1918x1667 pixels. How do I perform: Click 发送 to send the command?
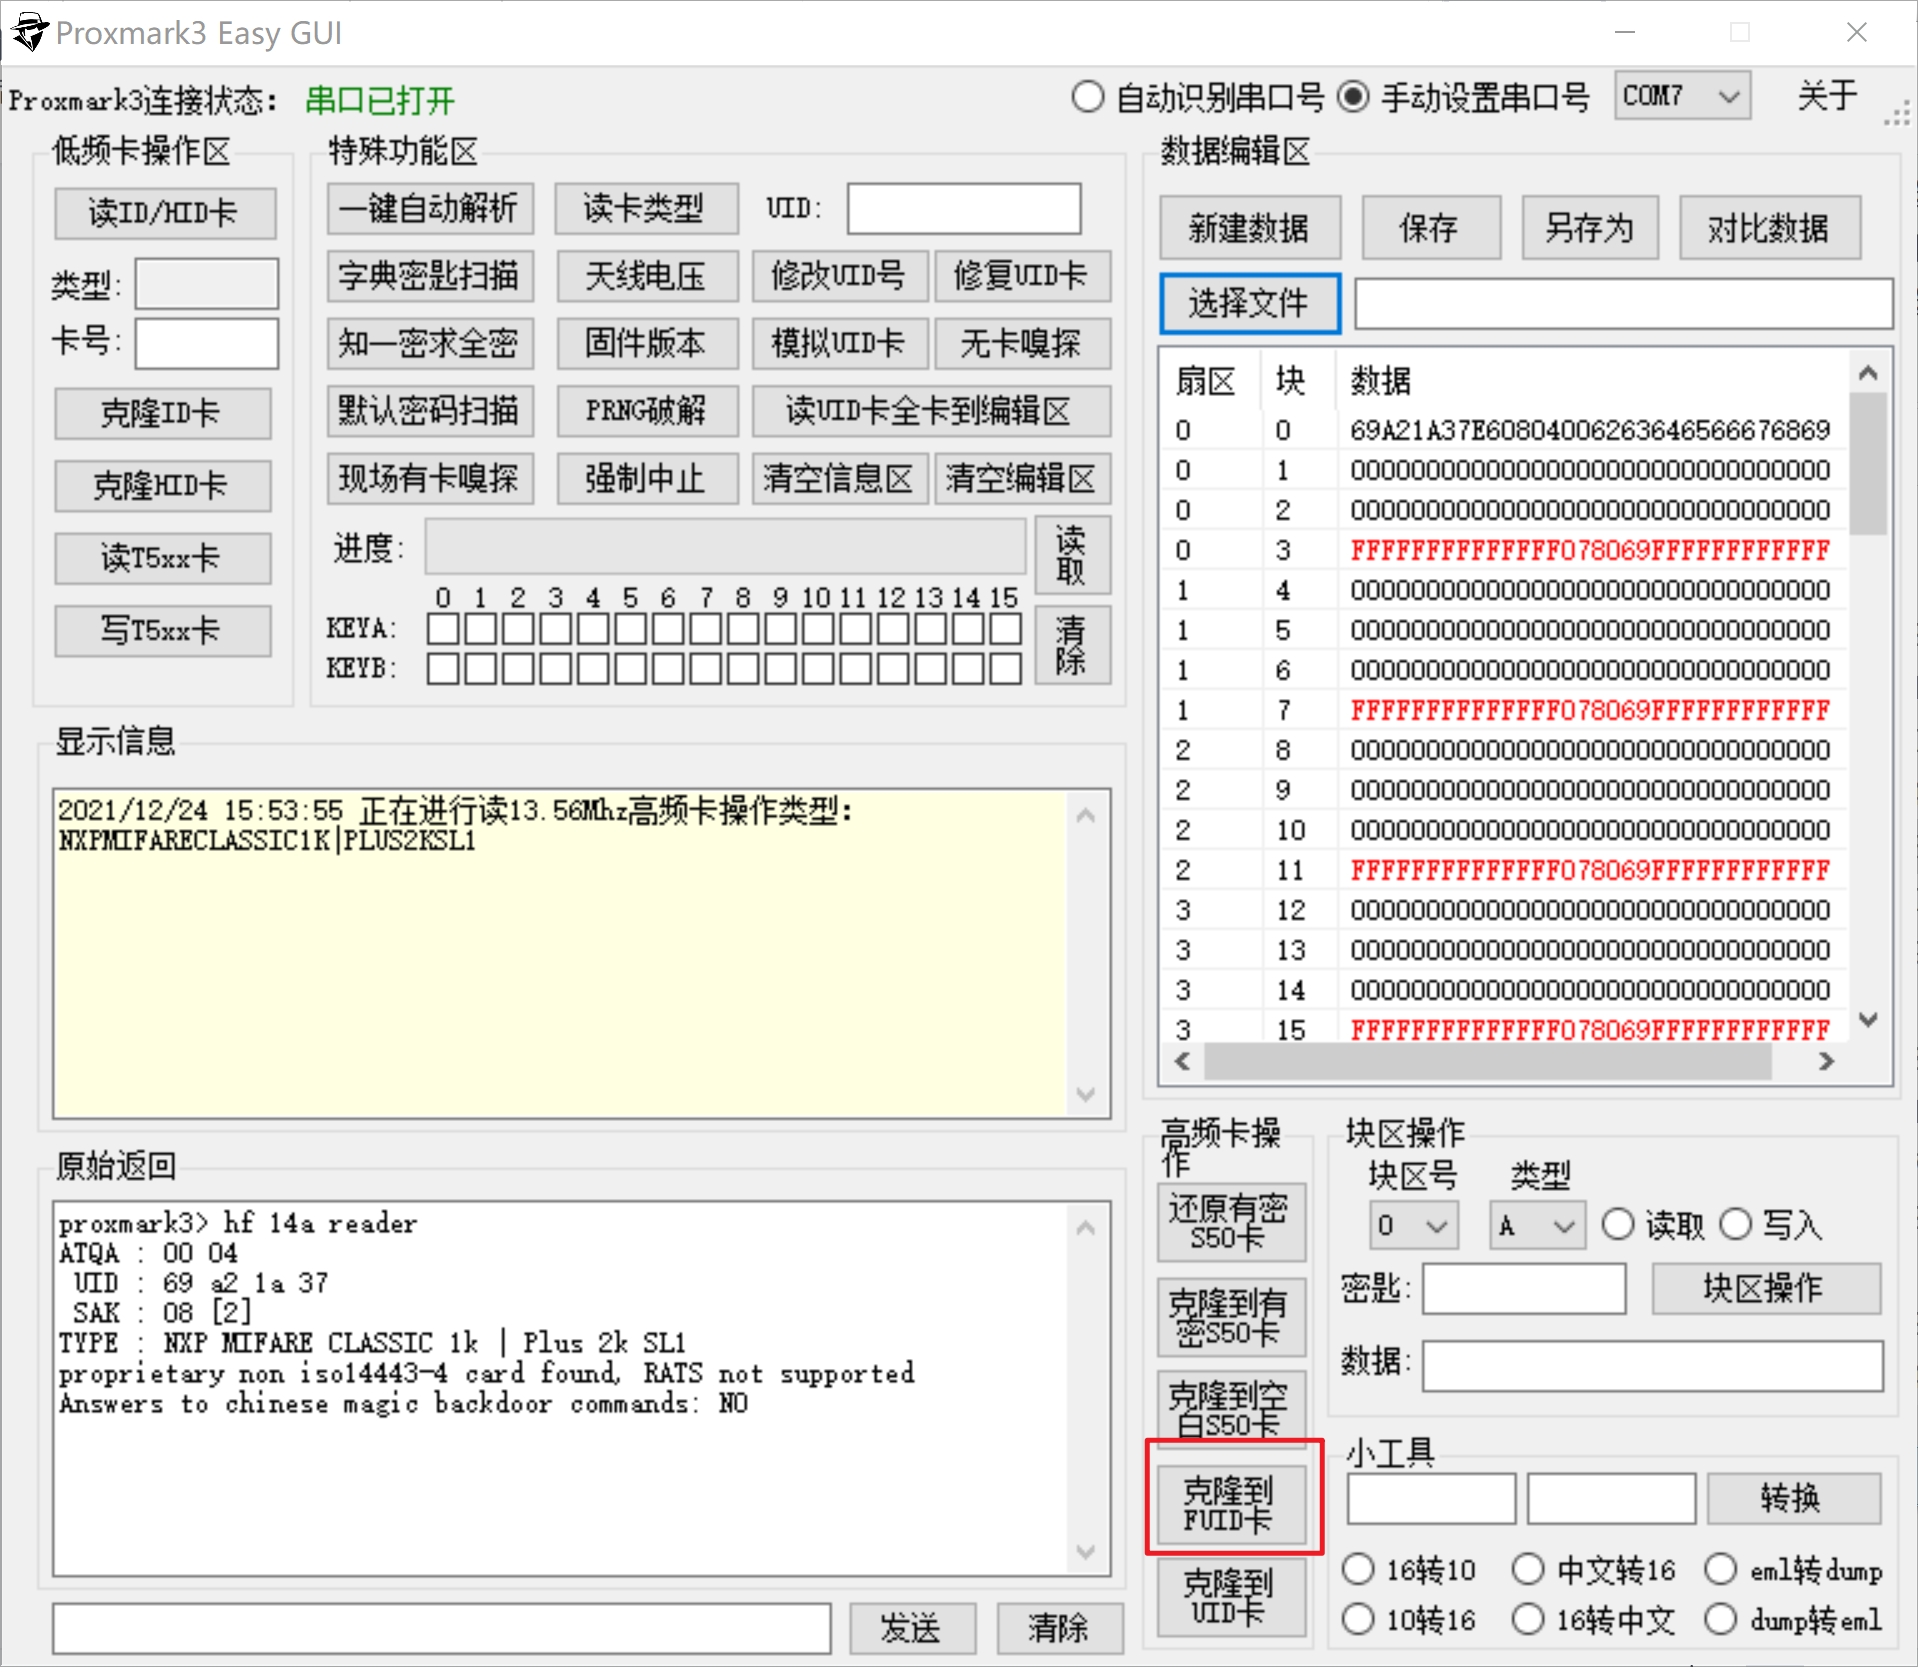click(x=911, y=1628)
